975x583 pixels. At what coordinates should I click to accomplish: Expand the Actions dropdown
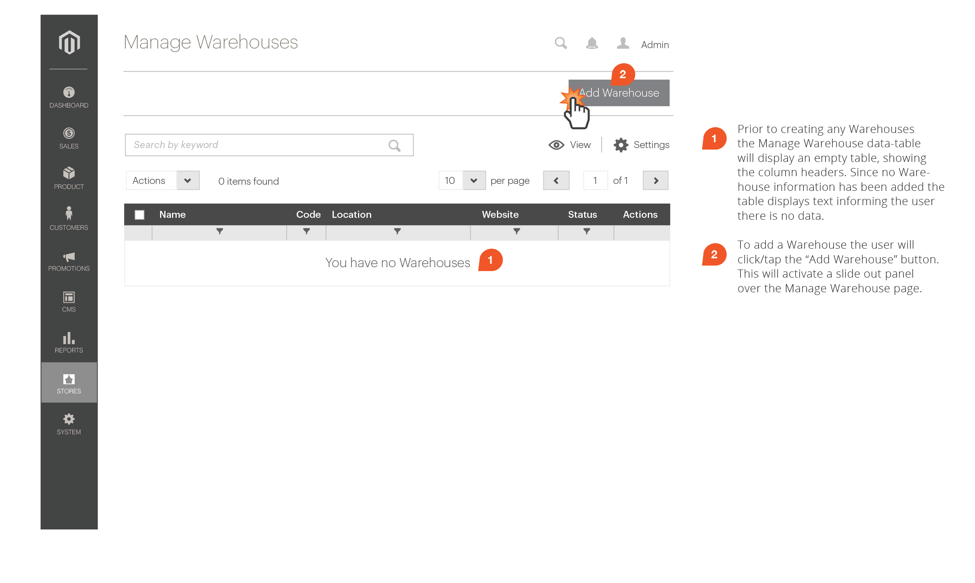point(187,181)
